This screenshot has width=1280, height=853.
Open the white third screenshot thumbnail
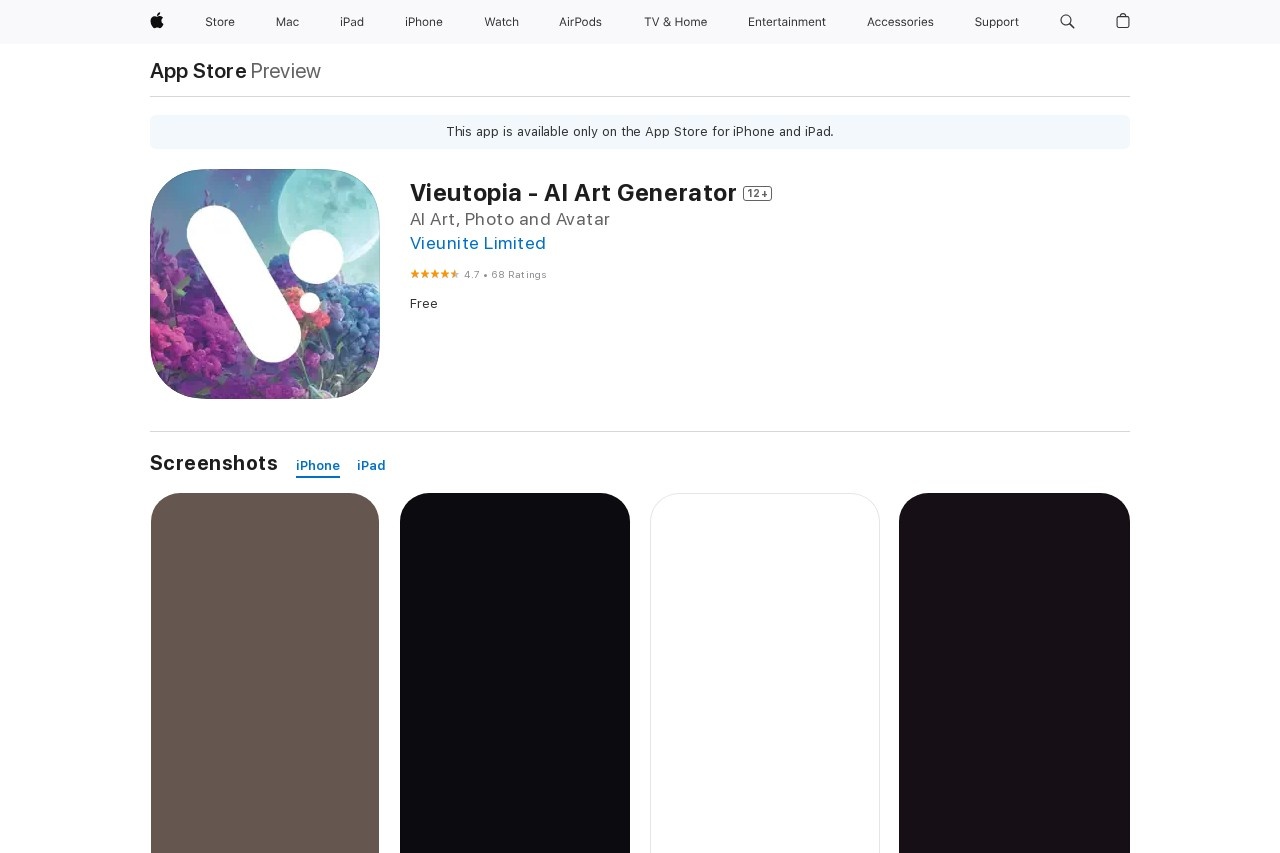click(x=765, y=673)
